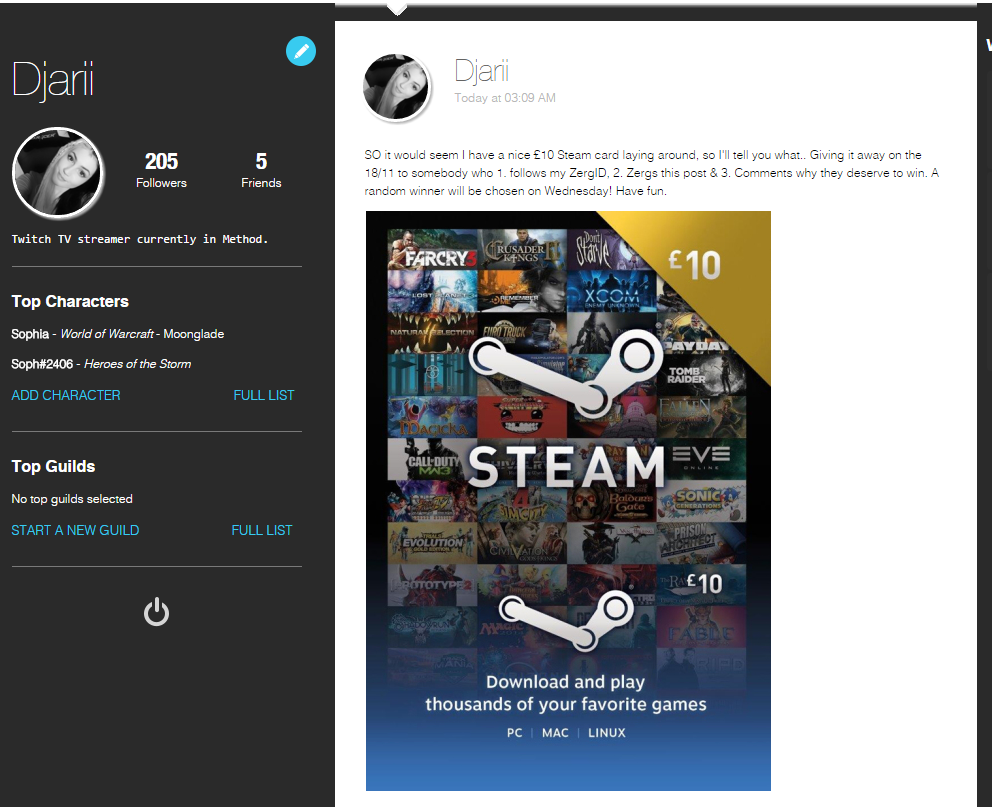Select character Sophia - World of Warcraft - Moonglade

[x=118, y=334]
